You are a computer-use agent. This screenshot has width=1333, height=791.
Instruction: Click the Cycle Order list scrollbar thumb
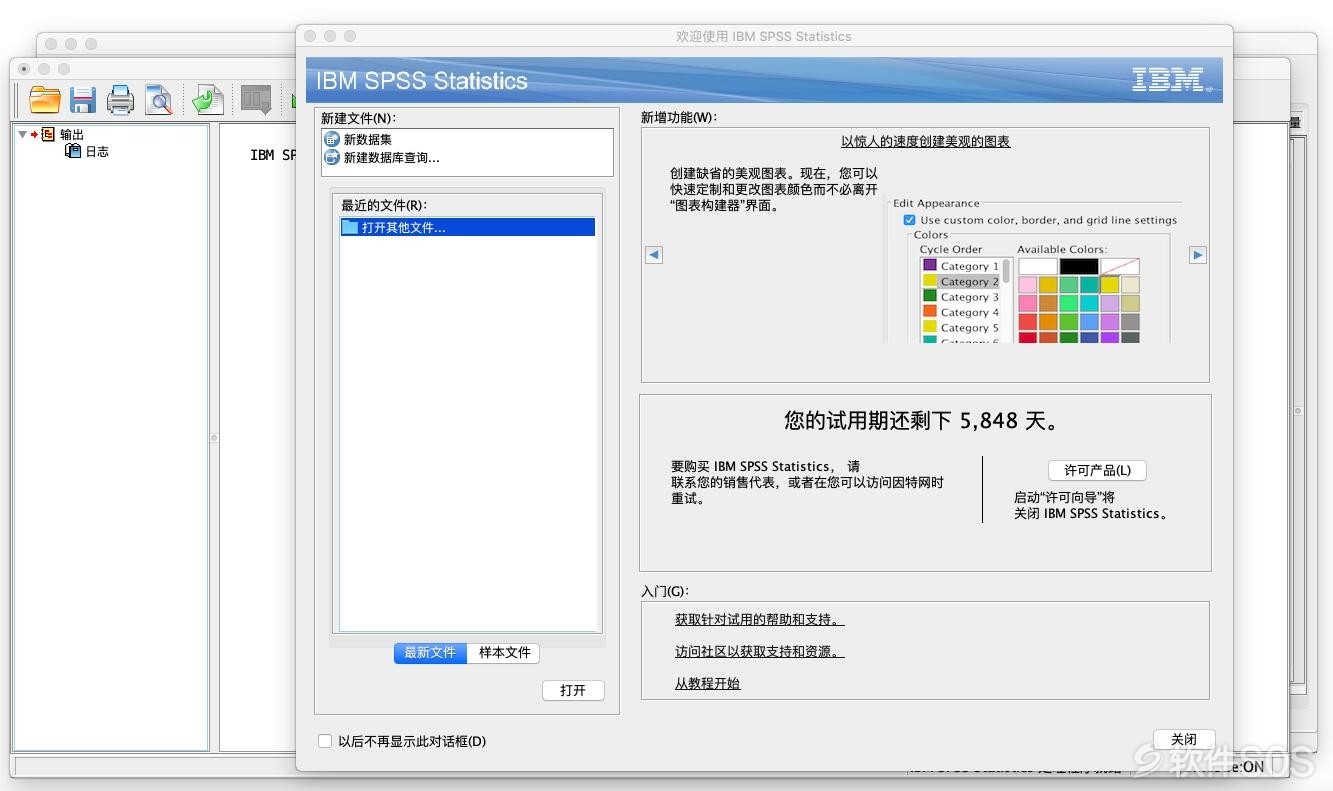tap(1007, 272)
